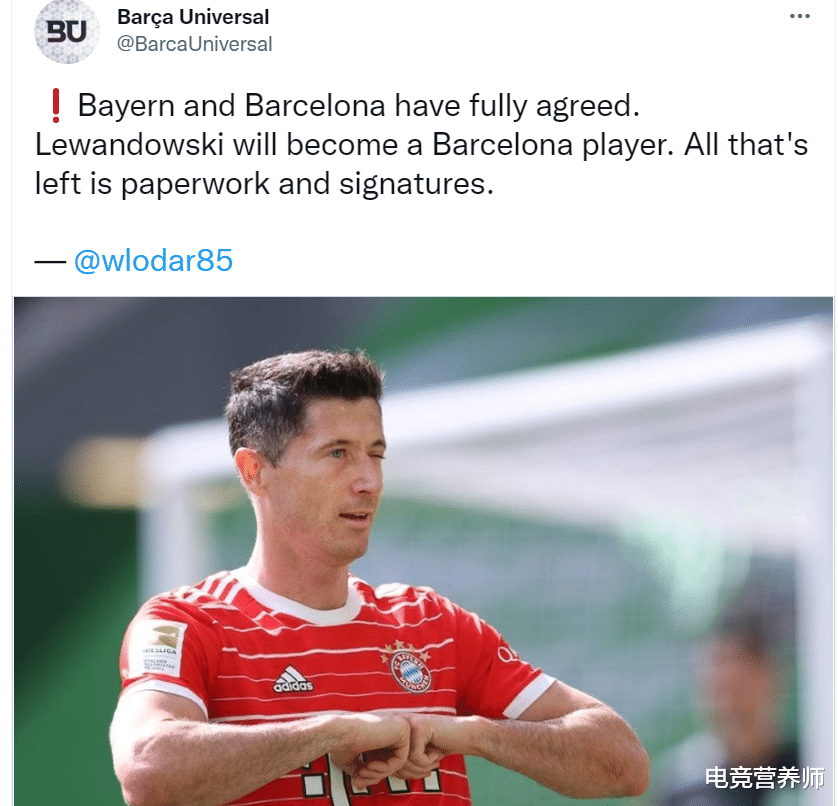
Task: Click the word Lewandowski in the tweet
Action: [129, 145]
